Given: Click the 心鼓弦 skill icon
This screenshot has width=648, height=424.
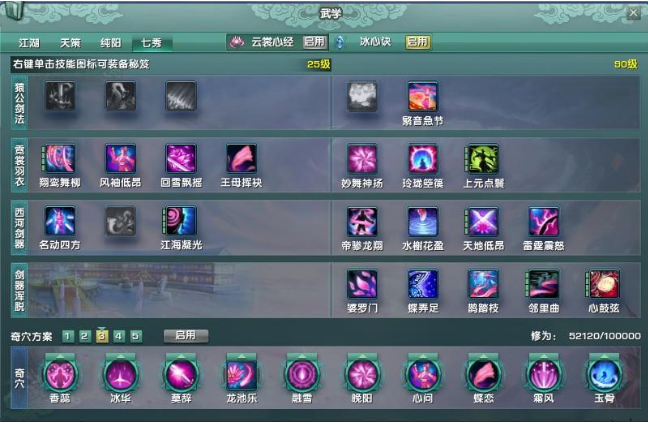Looking at the screenshot, I should click(603, 284).
